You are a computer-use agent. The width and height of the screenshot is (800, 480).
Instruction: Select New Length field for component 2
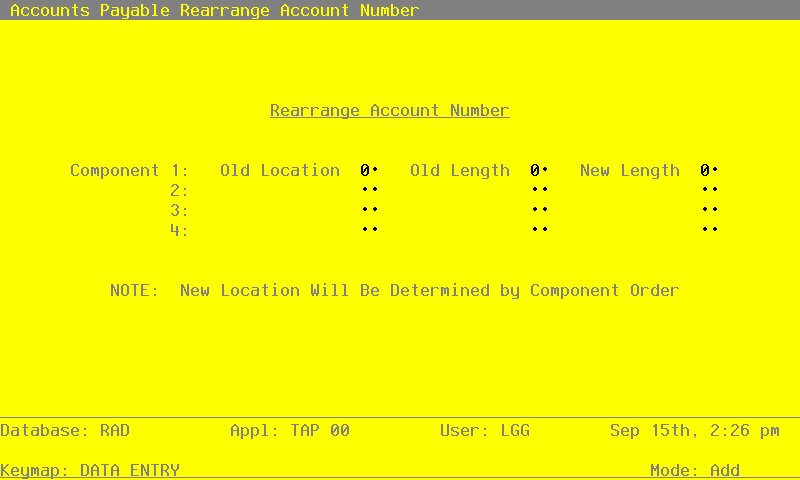coord(709,190)
